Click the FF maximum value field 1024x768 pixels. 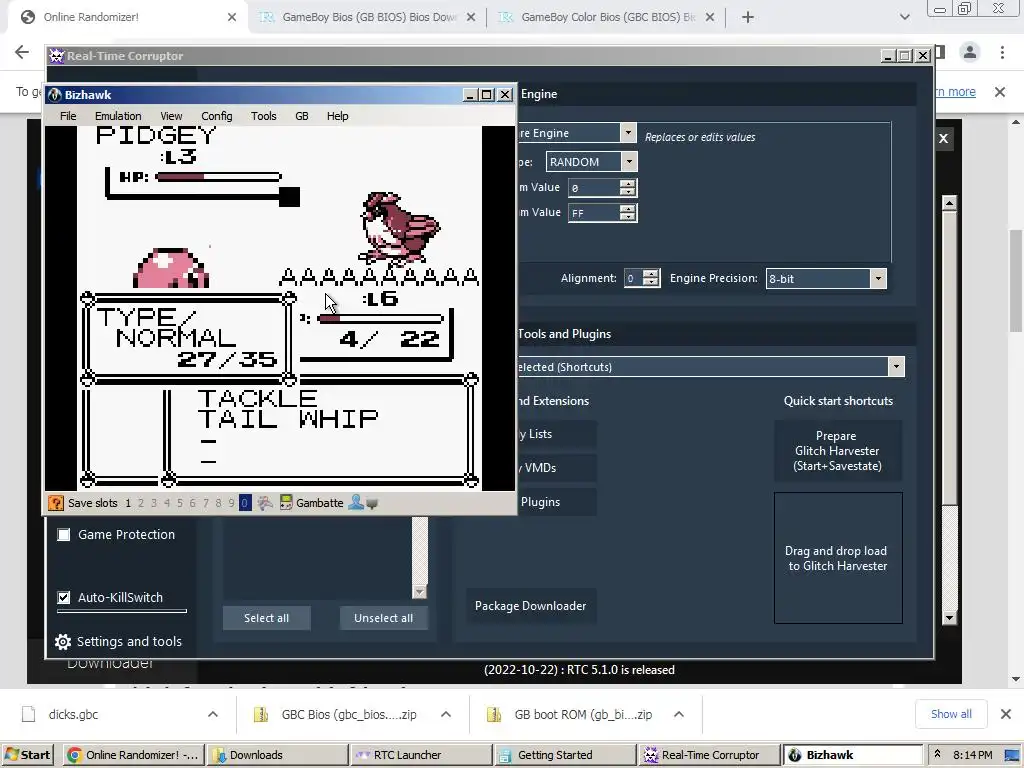click(x=594, y=213)
